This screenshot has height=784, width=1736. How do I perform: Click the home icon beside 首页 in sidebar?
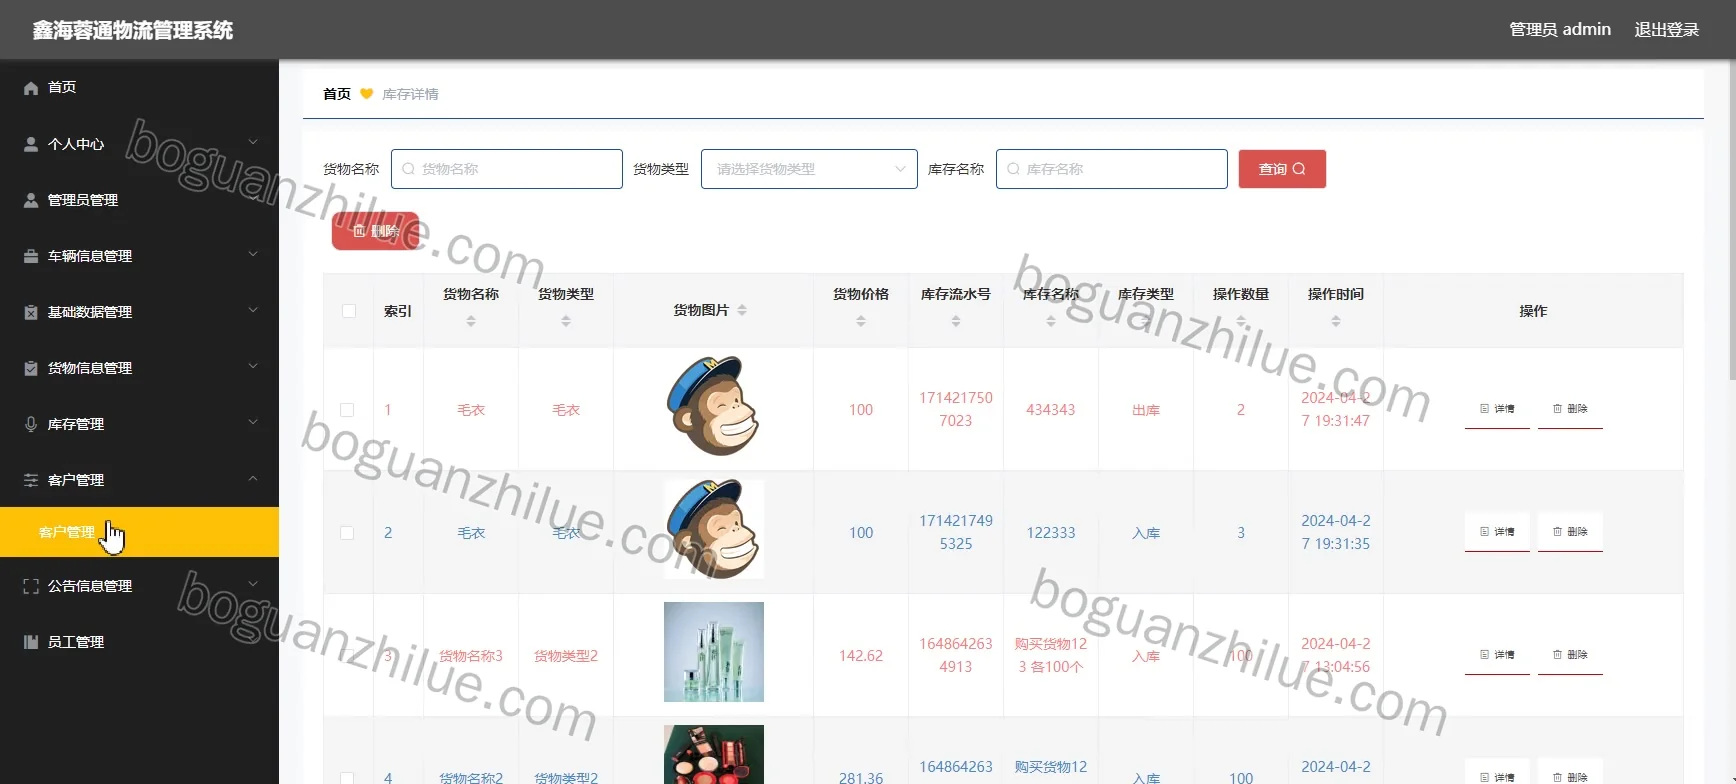[31, 88]
